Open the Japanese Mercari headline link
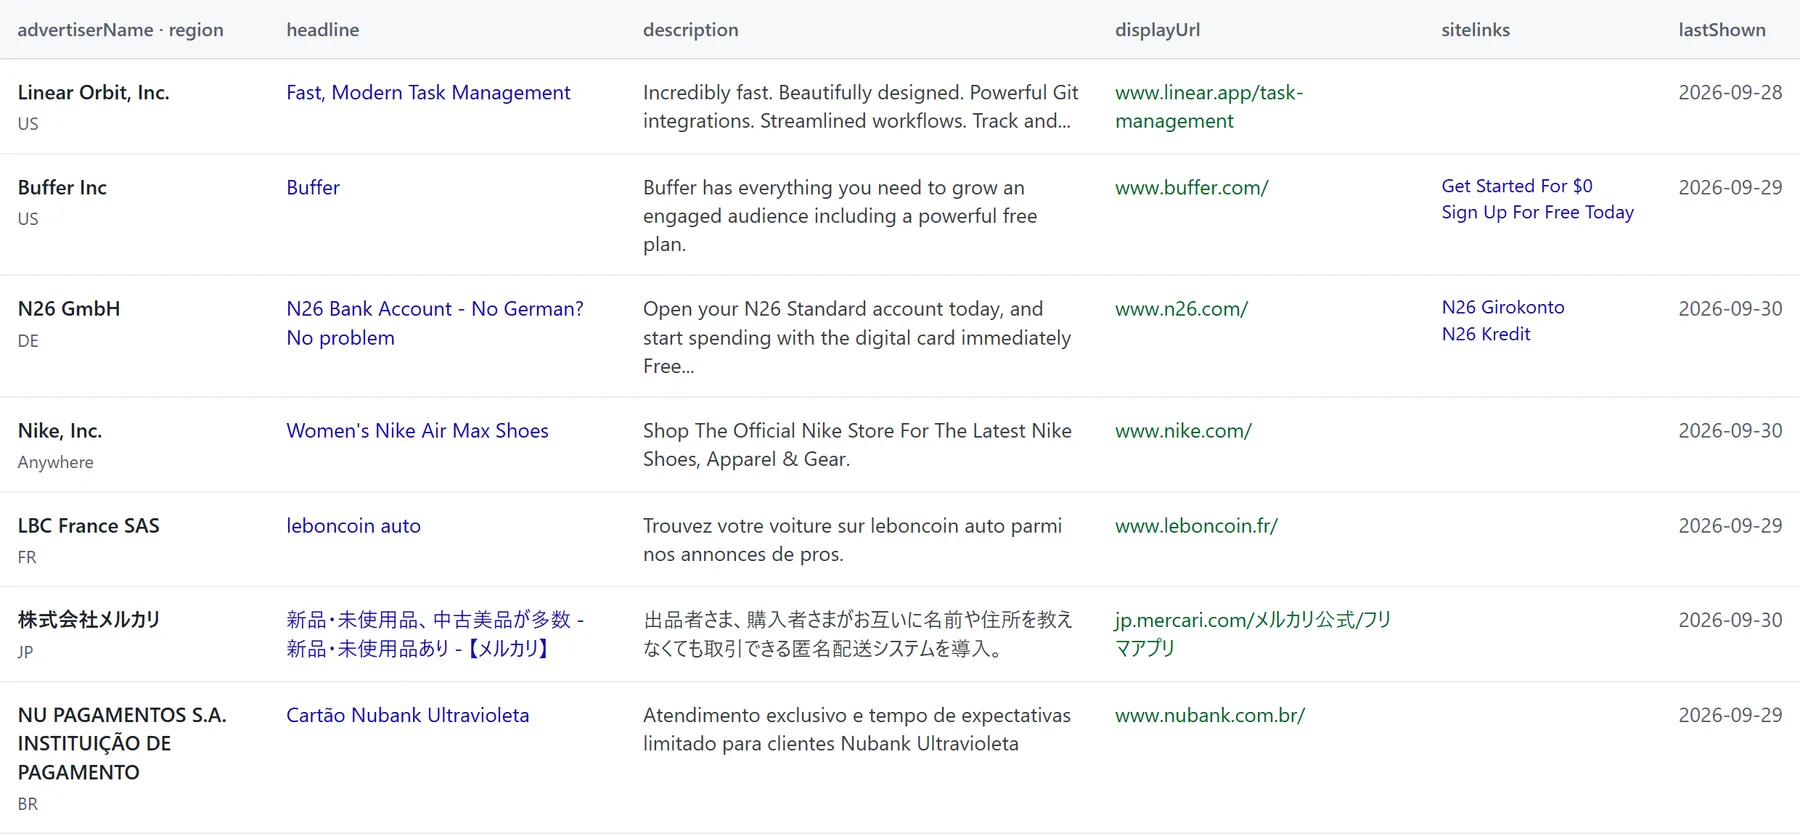1800x836 pixels. pos(435,634)
